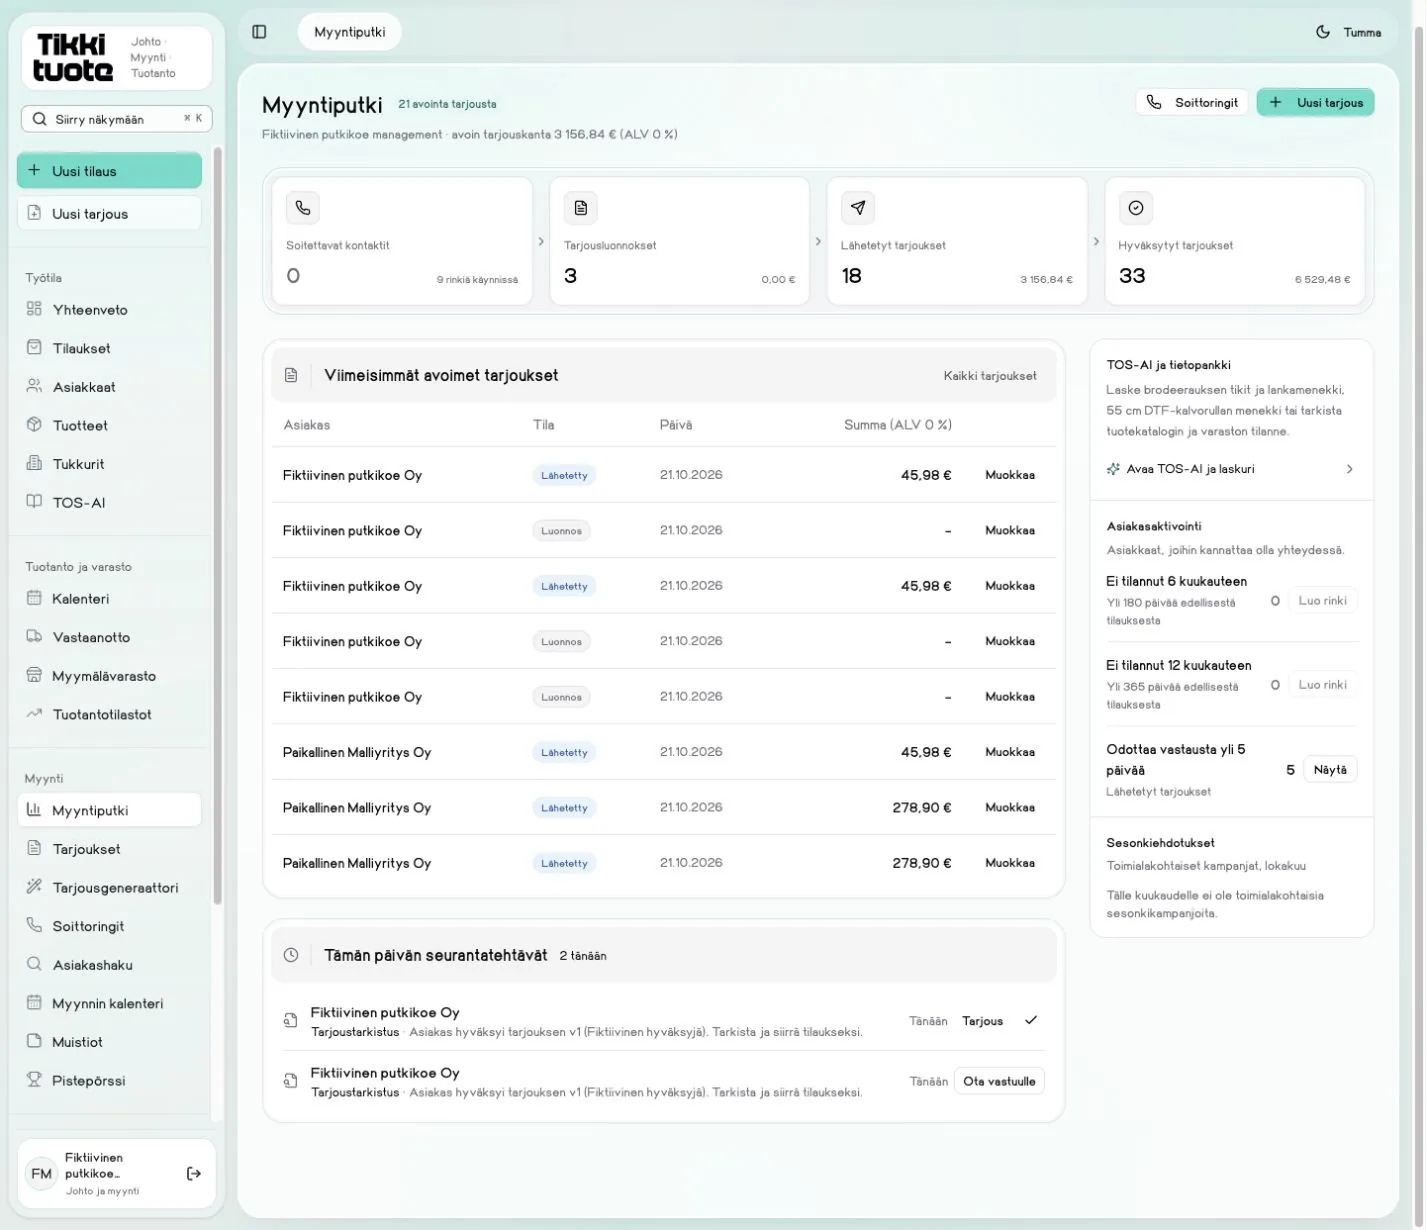
Task: Open the Vastaanotto truck icon
Action: tap(34, 637)
